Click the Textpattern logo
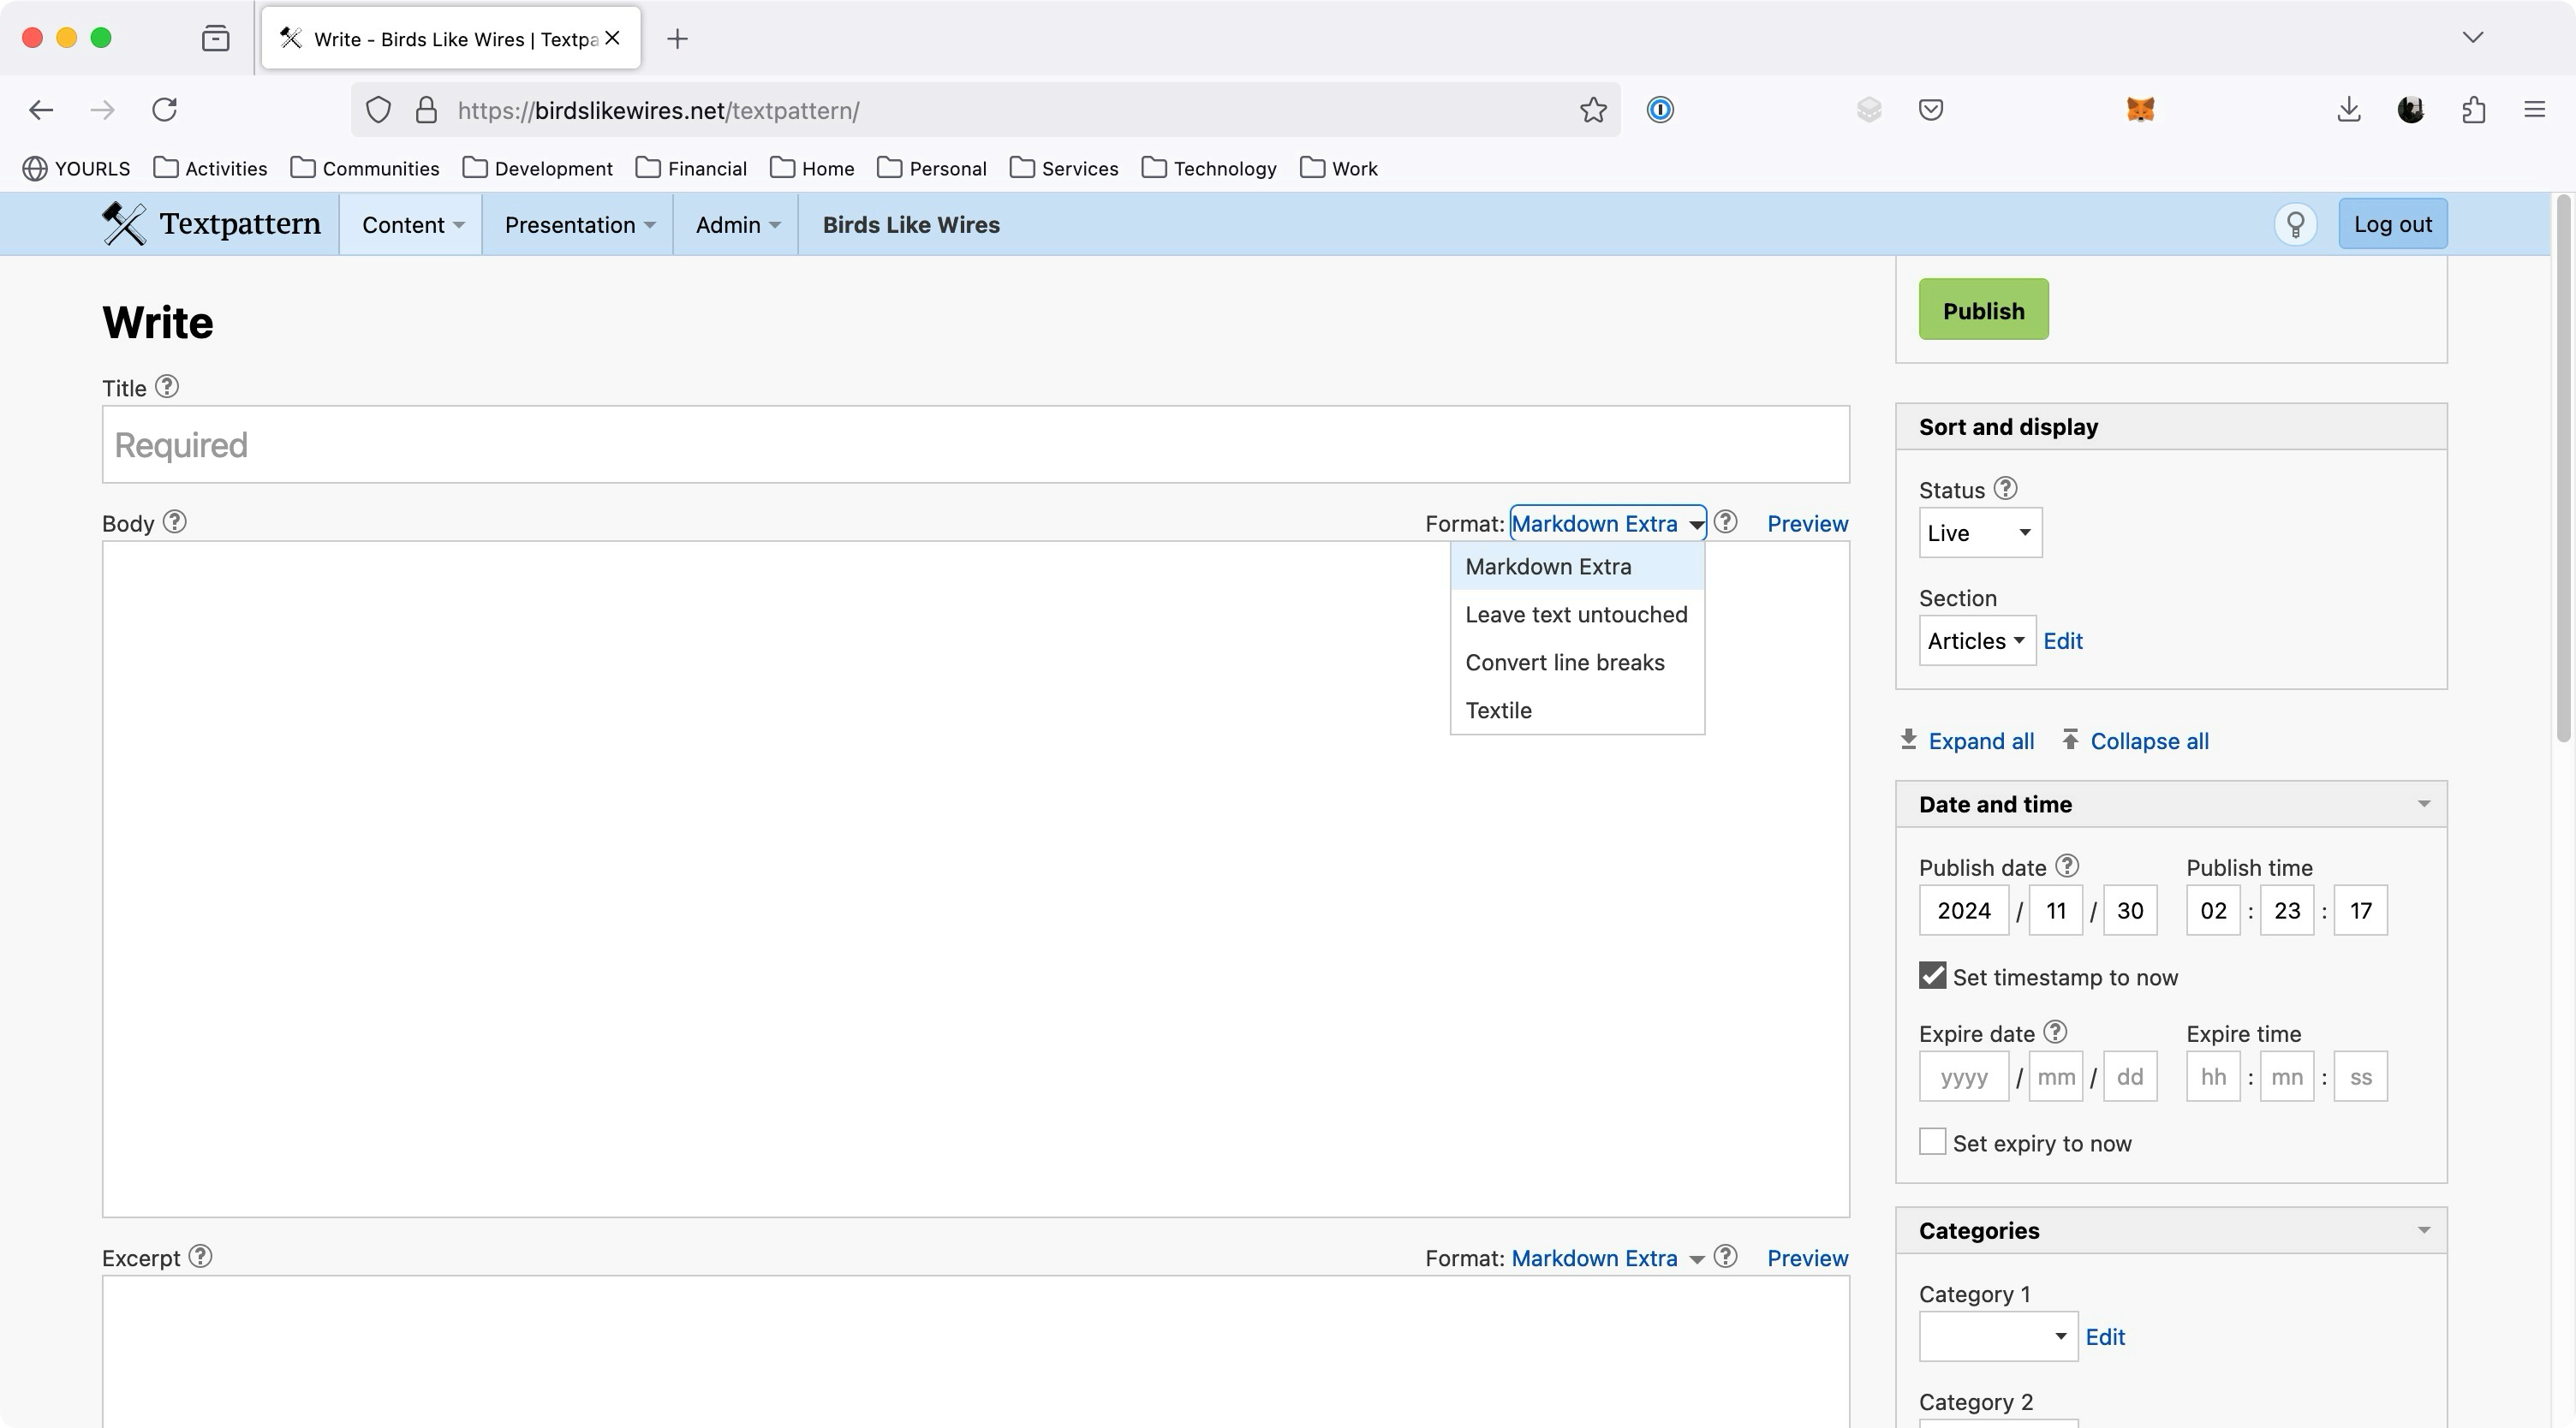 [211, 224]
